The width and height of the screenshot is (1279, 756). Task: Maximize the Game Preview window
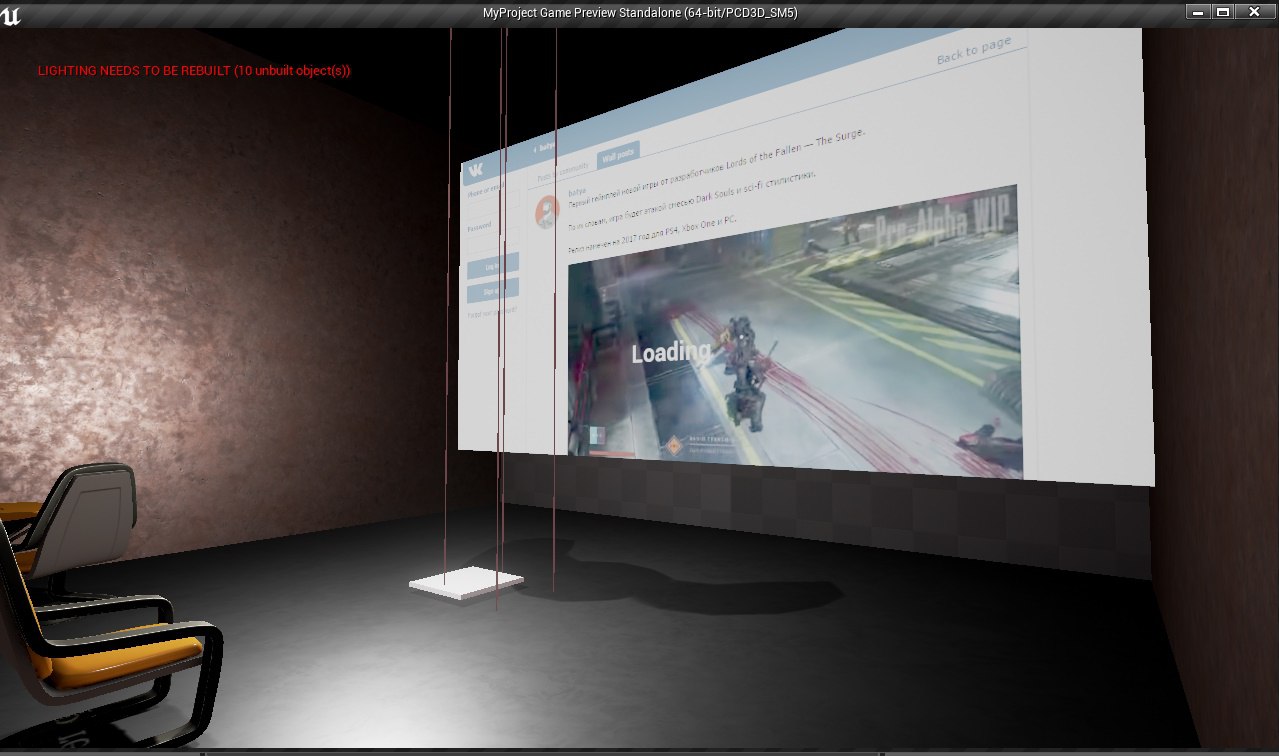pyautogui.click(x=1222, y=12)
